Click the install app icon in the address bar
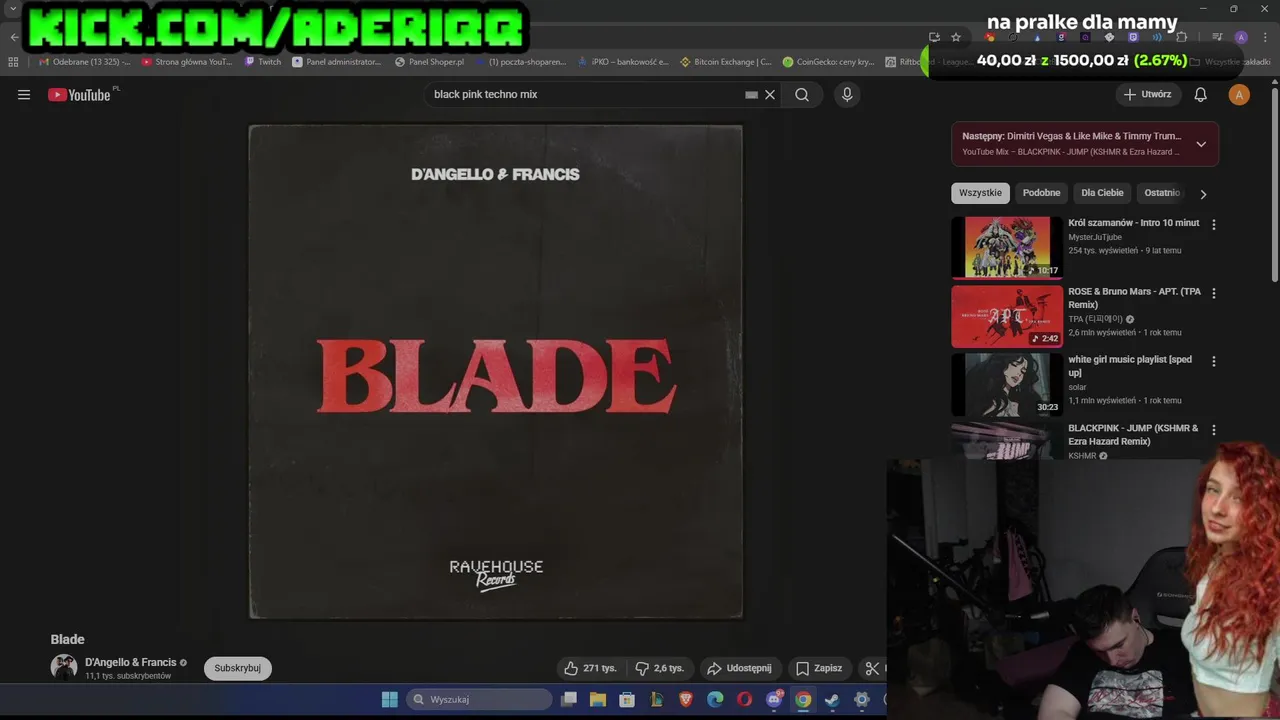 click(934, 37)
